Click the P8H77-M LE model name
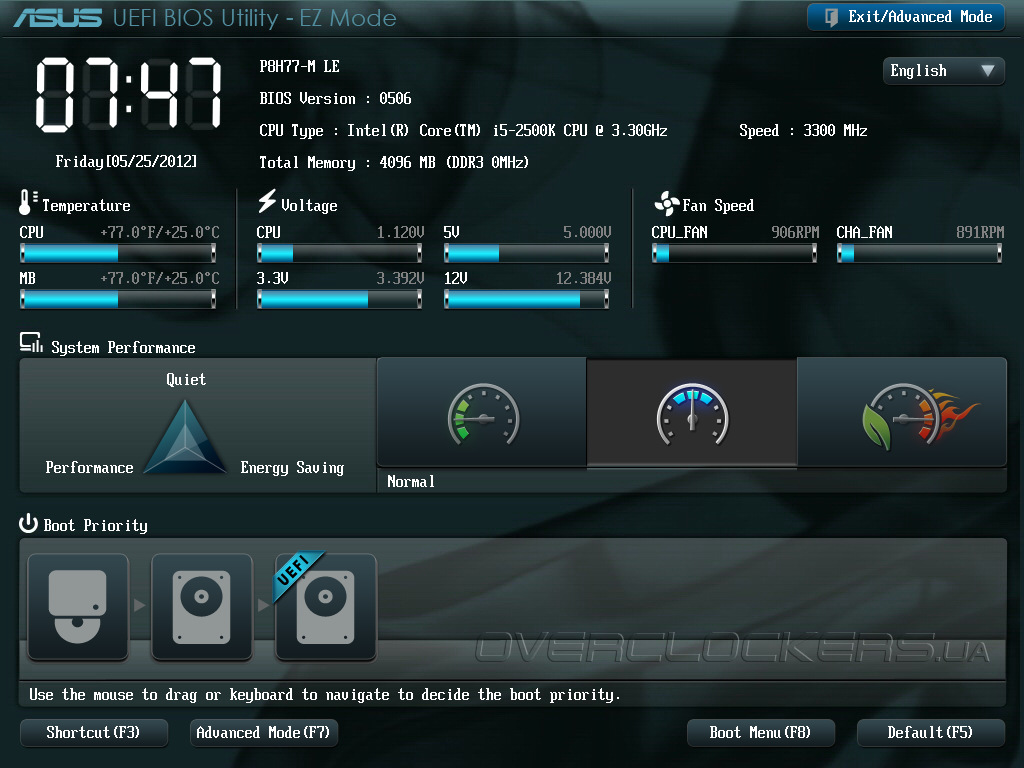The height and width of the screenshot is (768, 1024). (x=299, y=66)
